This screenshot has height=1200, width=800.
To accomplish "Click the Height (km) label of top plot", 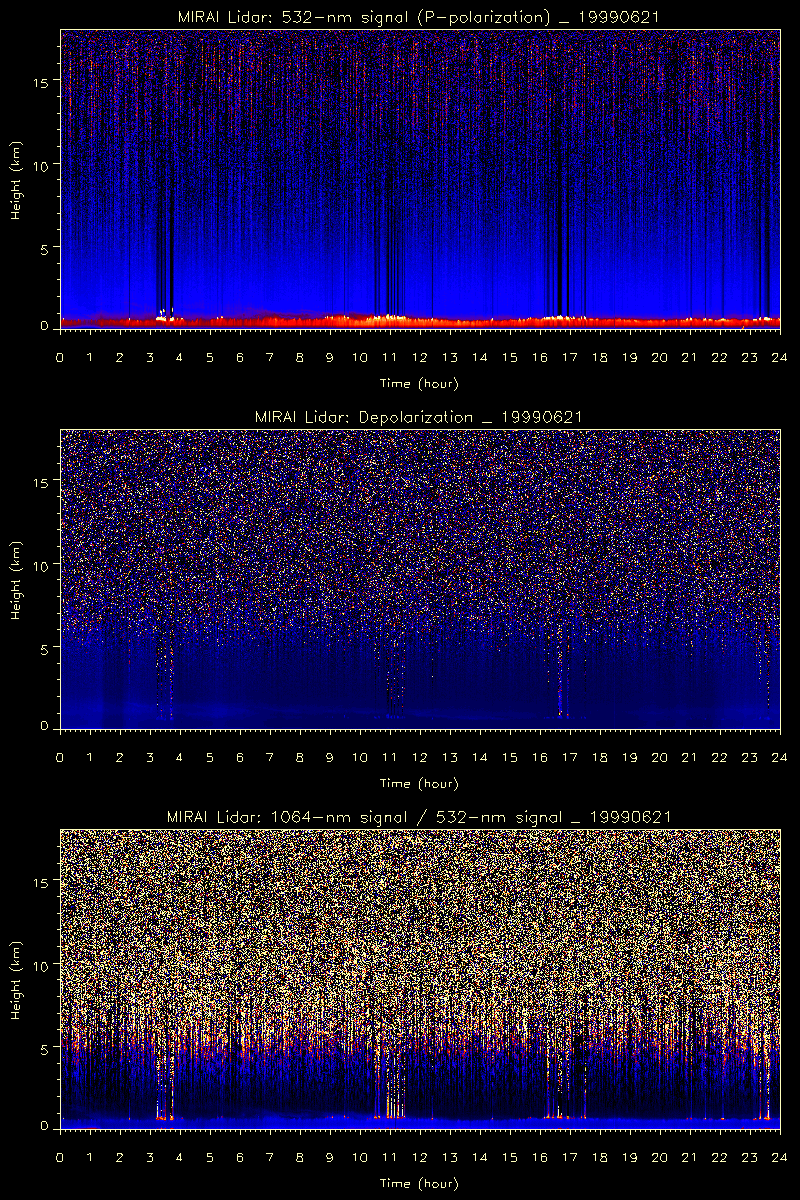I will click(x=17, y=180).
